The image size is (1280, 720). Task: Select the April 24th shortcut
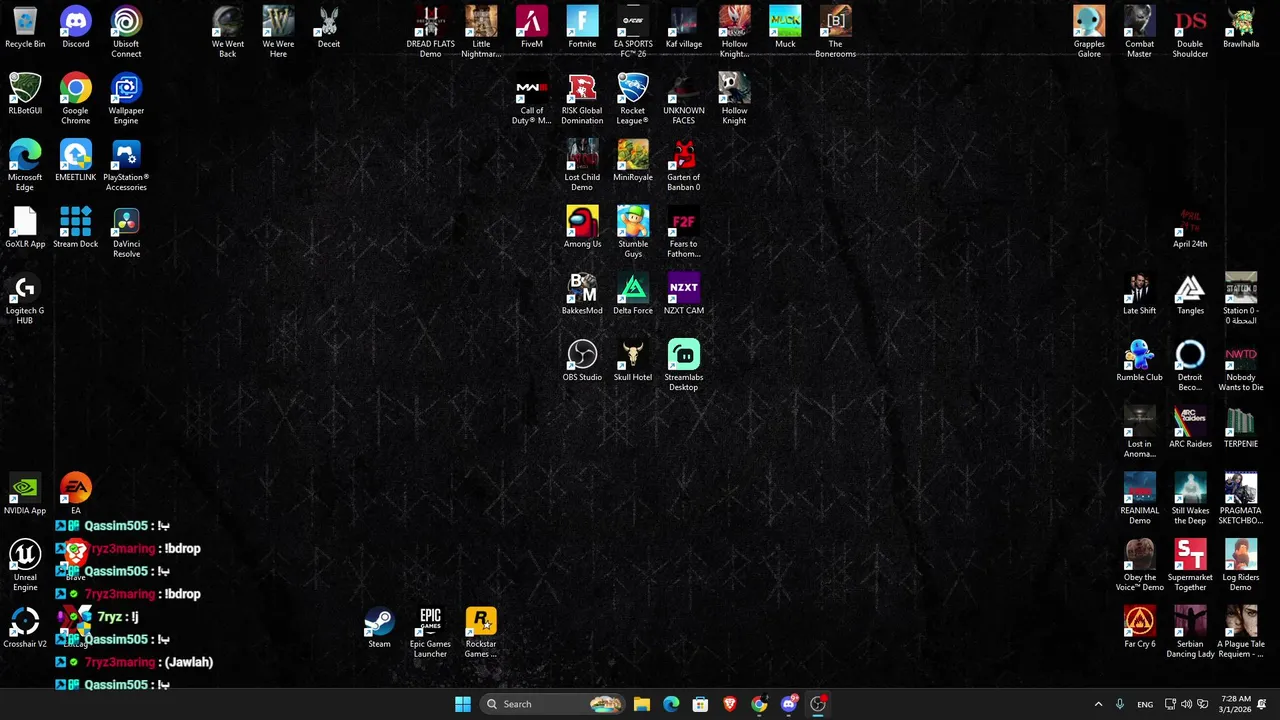click(x=1190, y=227)
